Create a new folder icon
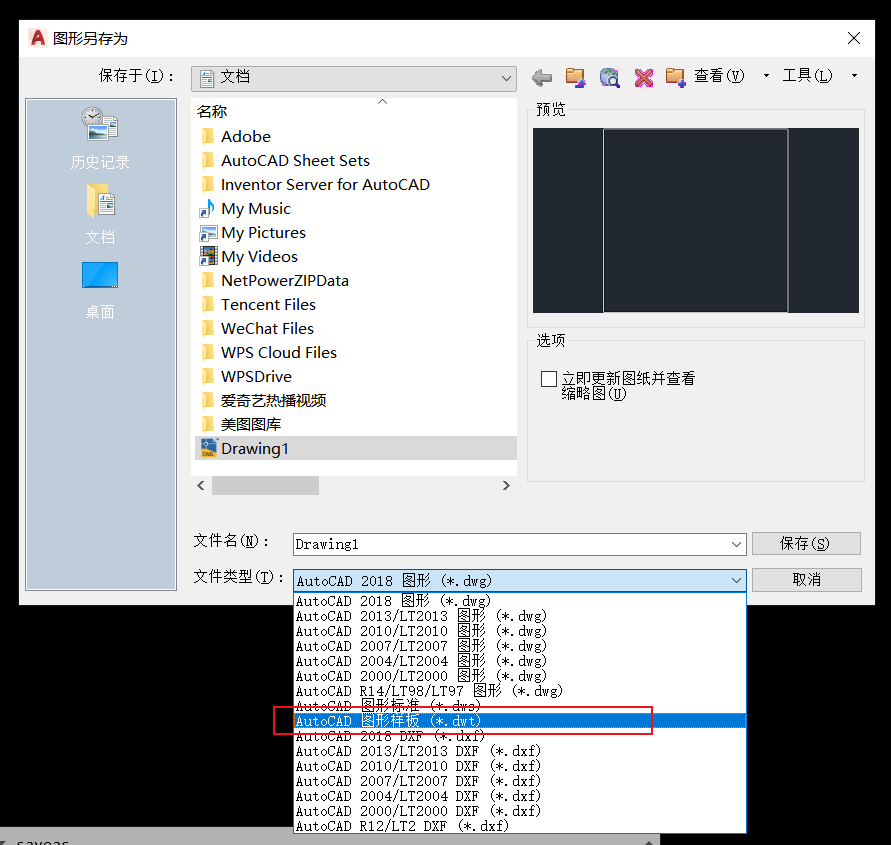Viewport: 891px width, 845px height. click(x=675, y=77)
